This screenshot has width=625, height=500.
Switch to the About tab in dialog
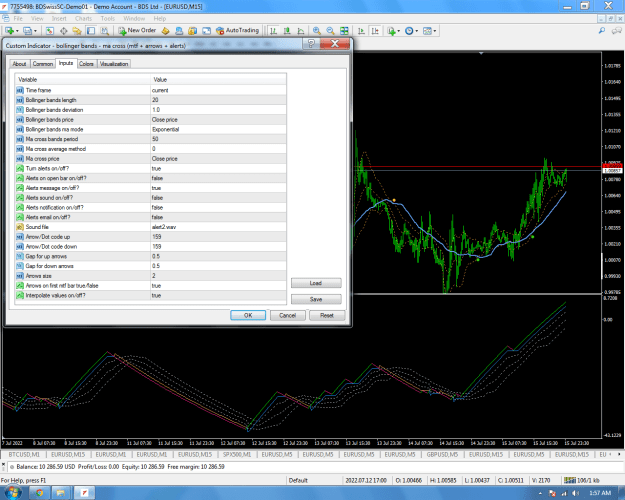tap(19, 64)
